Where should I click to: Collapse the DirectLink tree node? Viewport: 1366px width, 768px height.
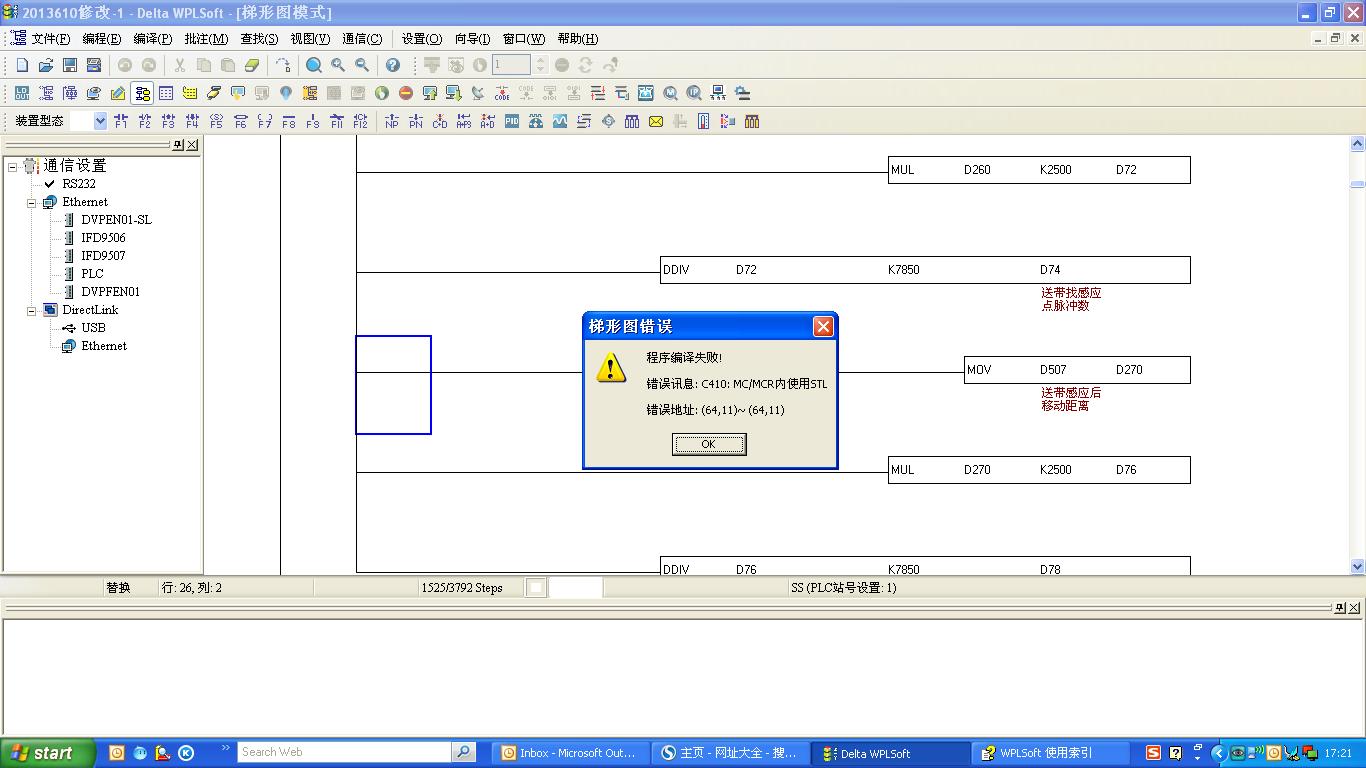pos(31,310)
